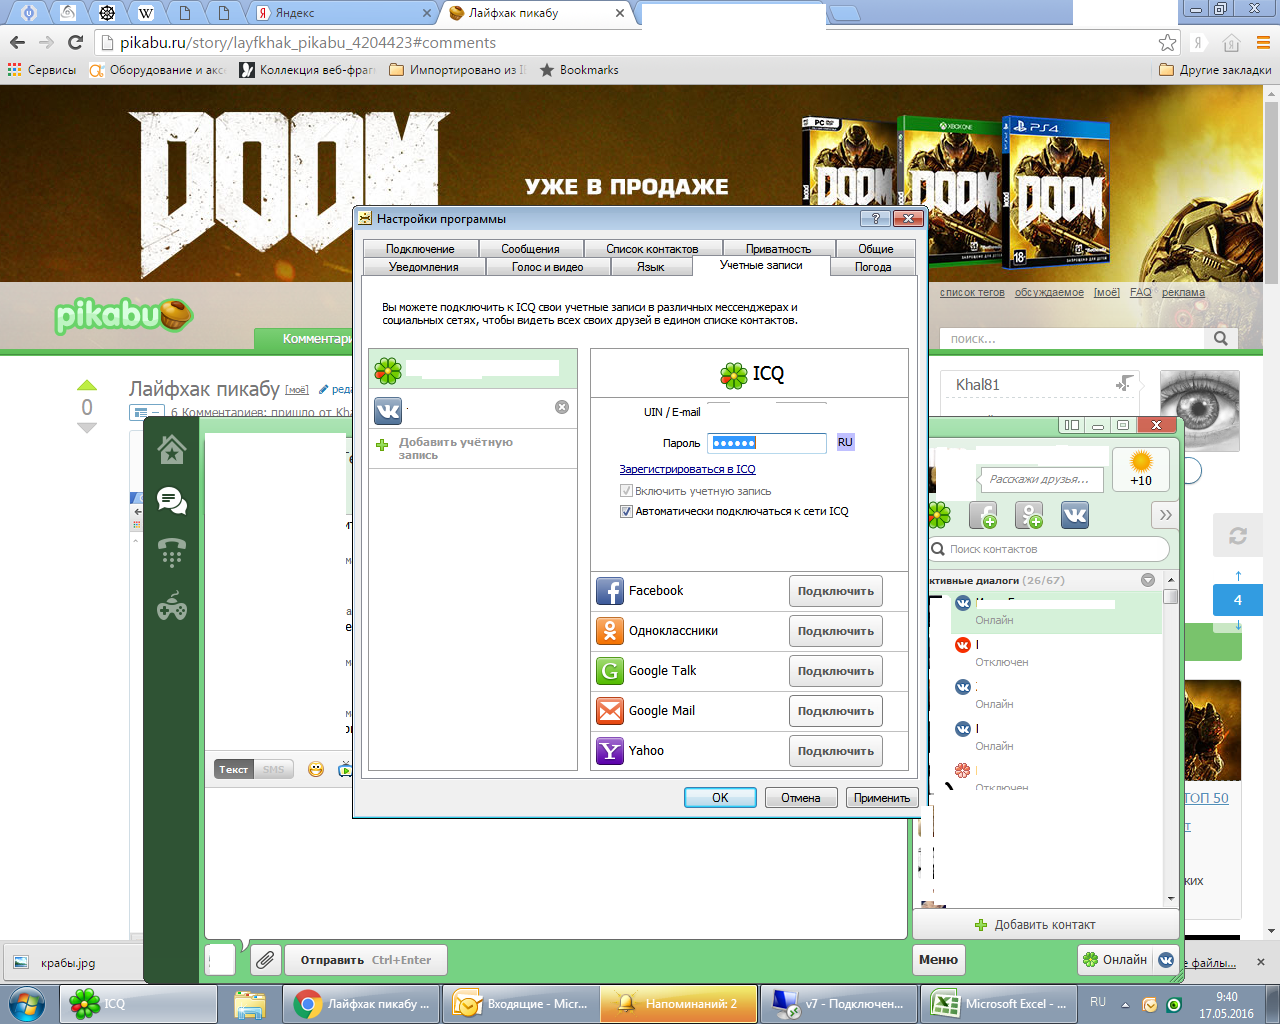Open the 'Зарегистрироваться в ICQ' link

[688, 469]
